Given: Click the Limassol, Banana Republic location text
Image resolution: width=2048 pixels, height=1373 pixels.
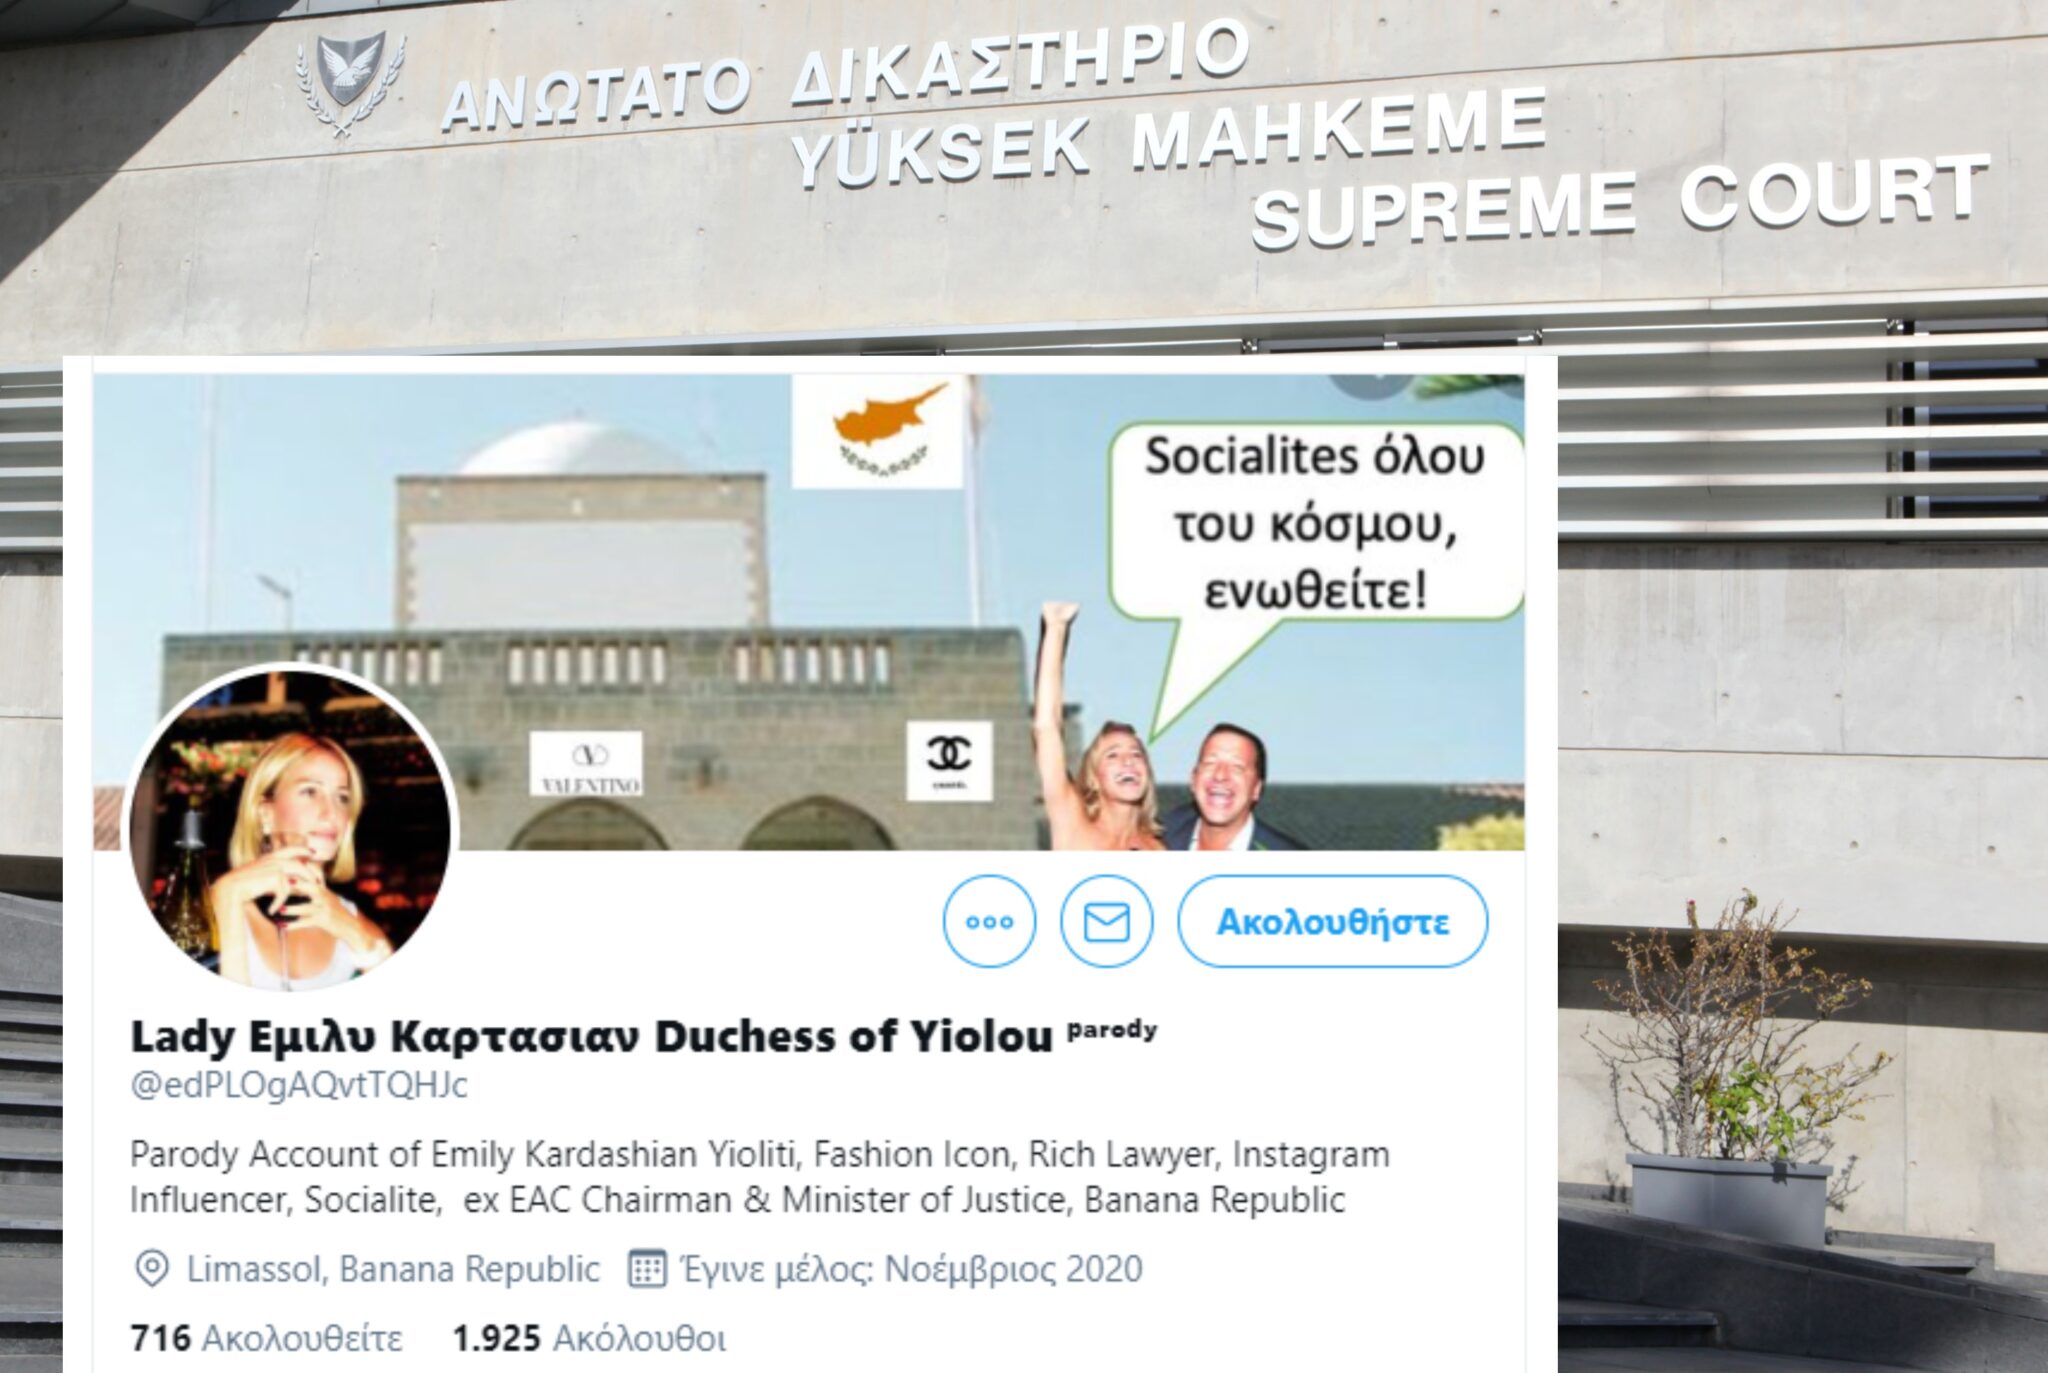Looking at the screenshot, I should [x=393, y=1269].
